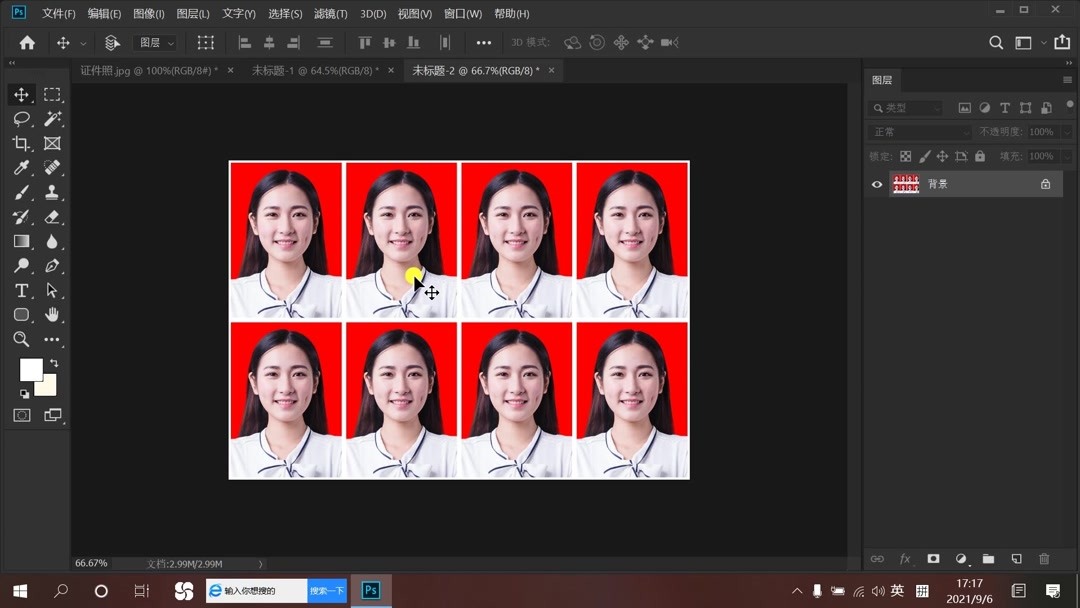Create a new layer in the Layers panel
The height and width of the screenshot is (608, 1080).
(x=1017, y=559)
